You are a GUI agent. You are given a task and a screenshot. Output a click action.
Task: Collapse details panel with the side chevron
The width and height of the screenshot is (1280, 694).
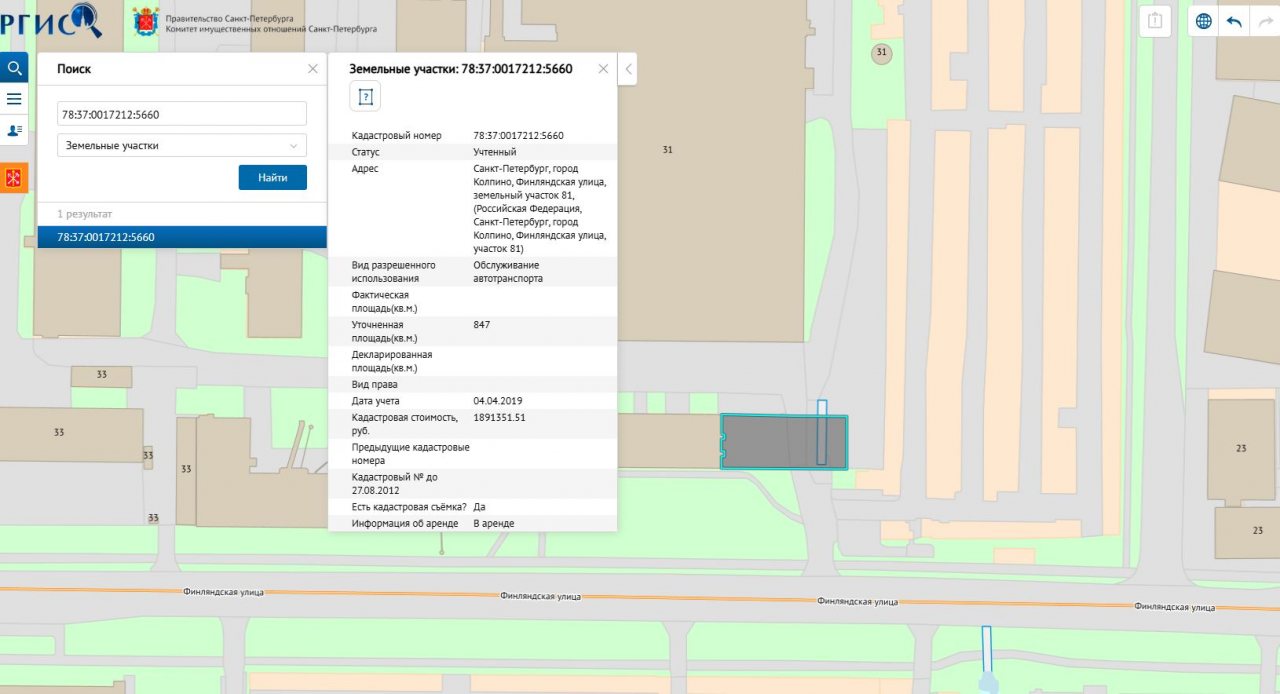pyautogui.click(x=628, y=69)
